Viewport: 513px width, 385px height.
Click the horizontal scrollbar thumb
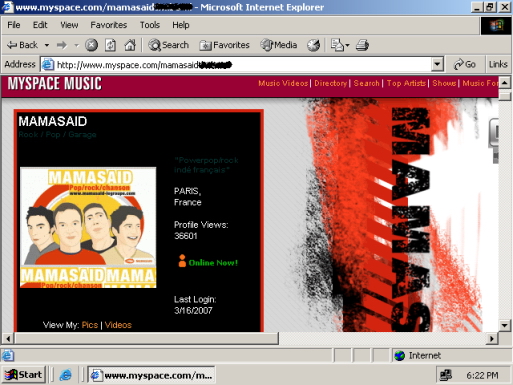tap(147, 339)
